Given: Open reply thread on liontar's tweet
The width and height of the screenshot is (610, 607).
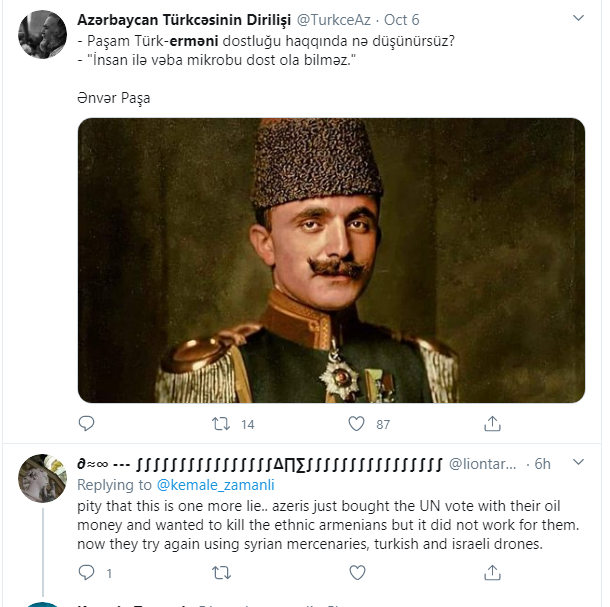Looking at the screenshot, I should [x=86, y=573].
